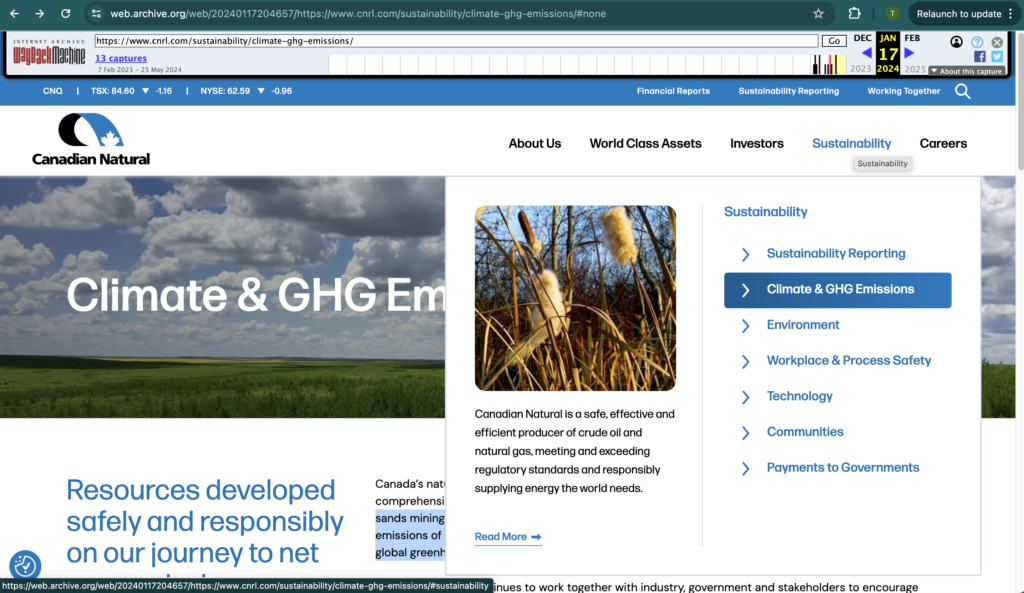This screenshot has width=1024, height=593.
Task: Open the Careers menu
Action: click(x=943, y=144)
